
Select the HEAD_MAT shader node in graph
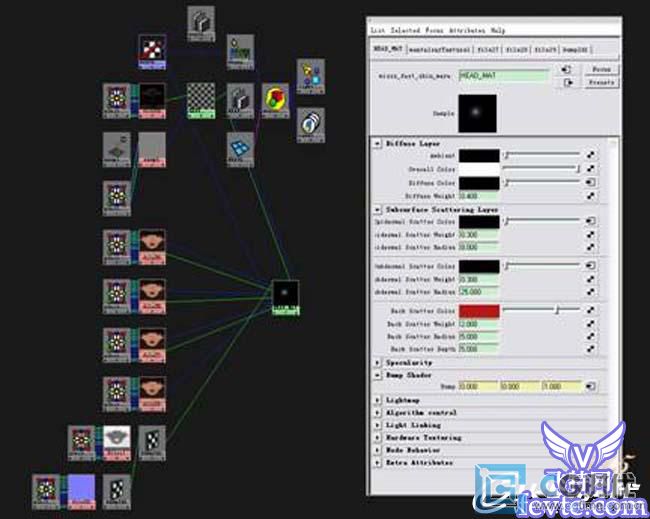pos(286,298)
